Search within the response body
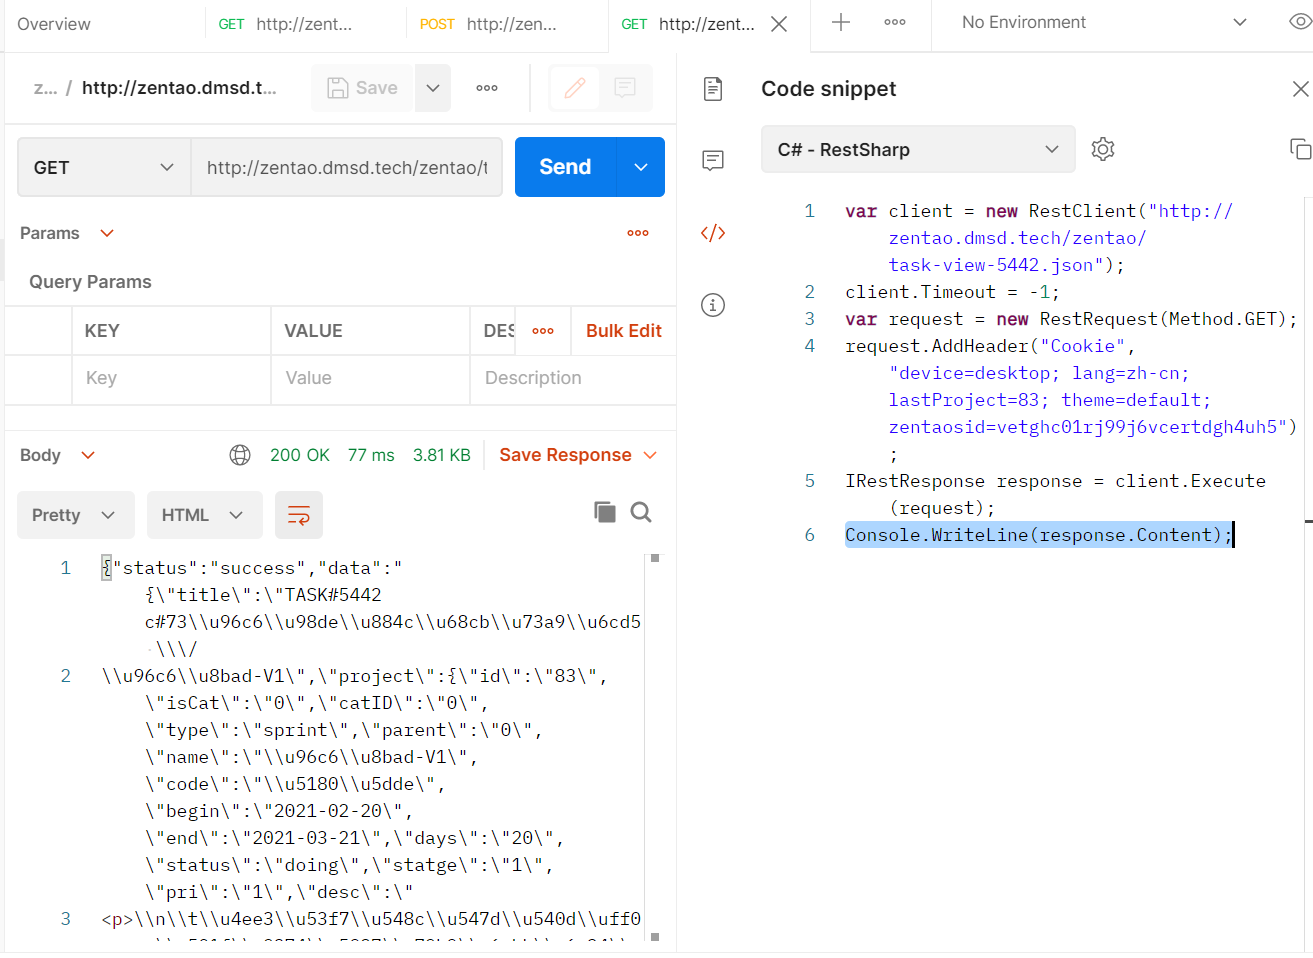1313x958 pixels. pos(641,511)
